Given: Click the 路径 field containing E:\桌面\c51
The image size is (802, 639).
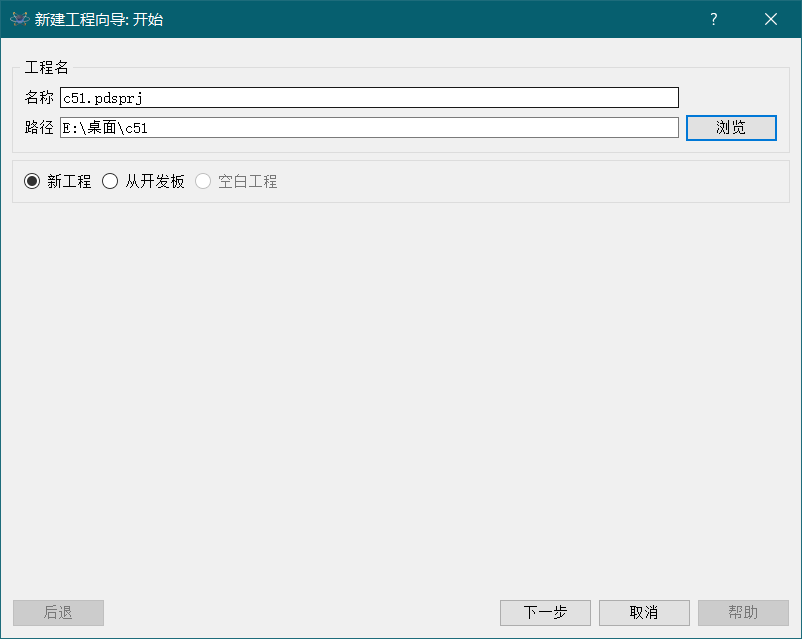Looking at the screenshot, I should point(369,127).
